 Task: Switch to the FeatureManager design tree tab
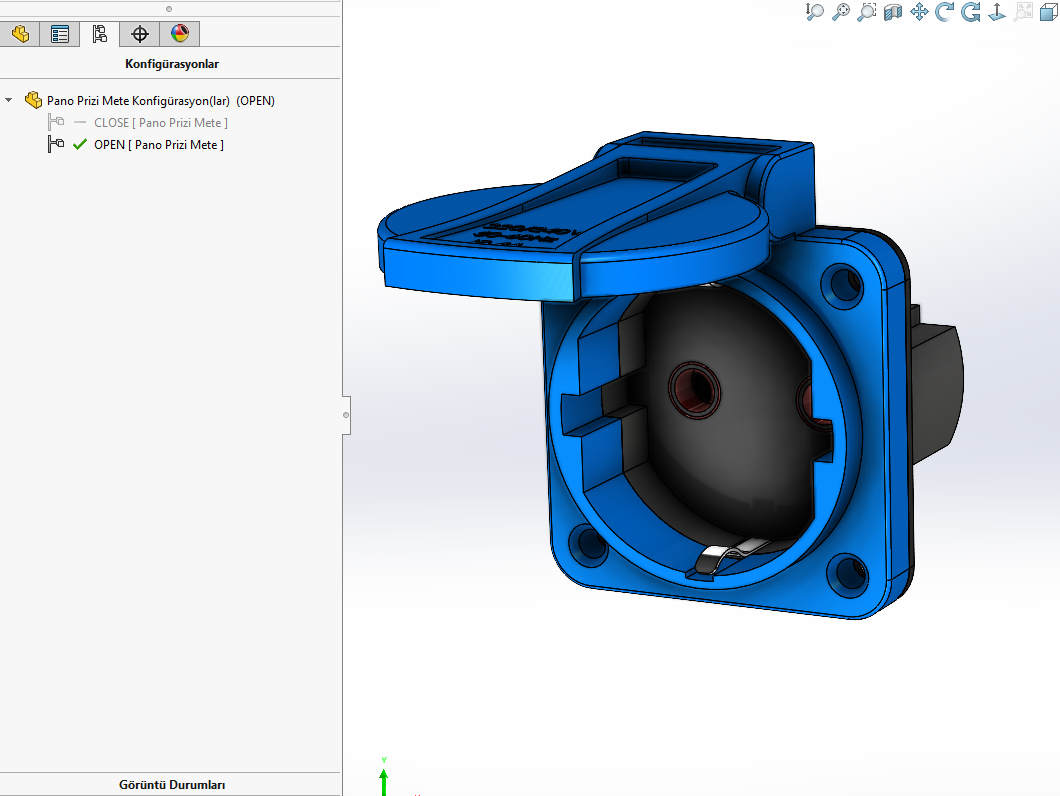point(20,34)
